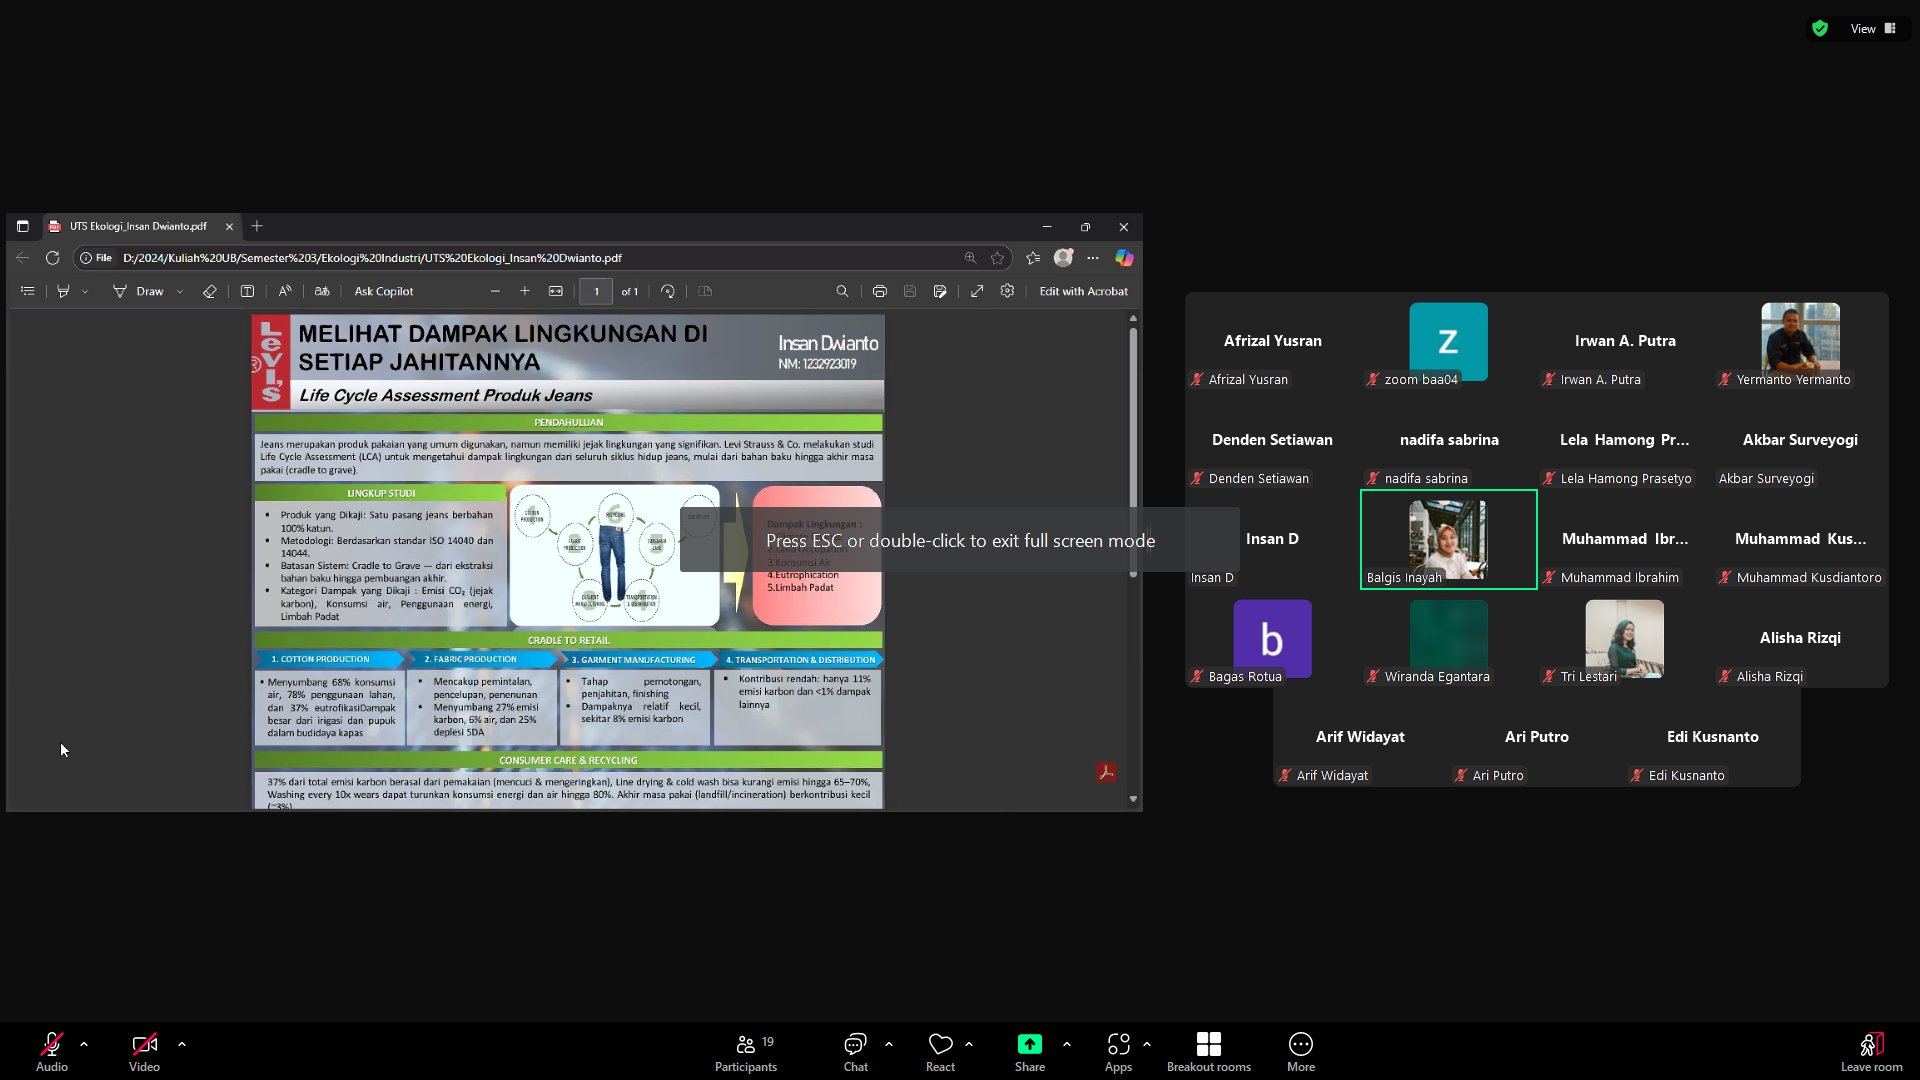Screen dimensions: 1920x1080
Task: Open Breakout rooms
Action: 1209,1052
